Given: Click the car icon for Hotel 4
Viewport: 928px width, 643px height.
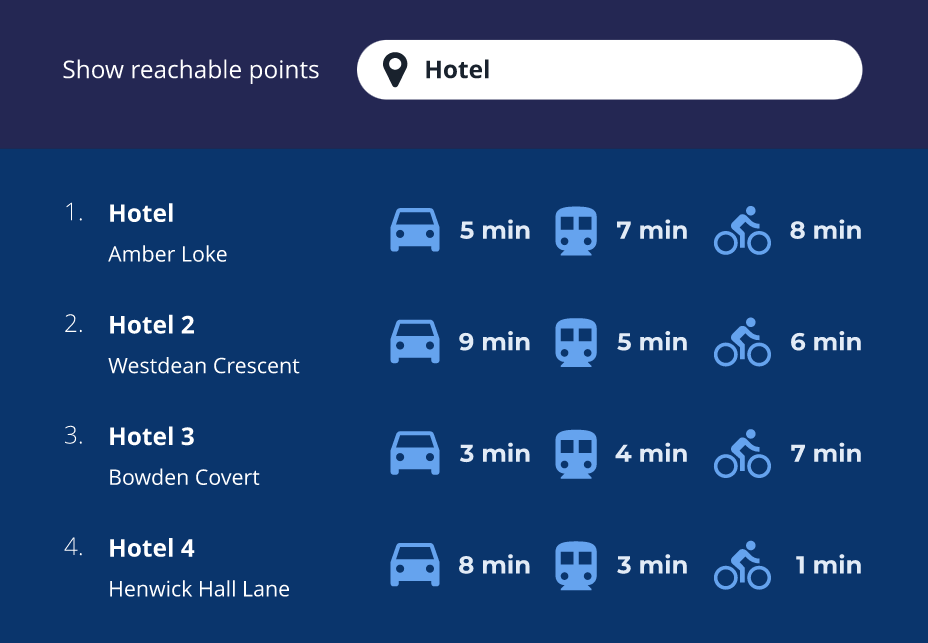Looking at the screenshot, I should 414,565.
